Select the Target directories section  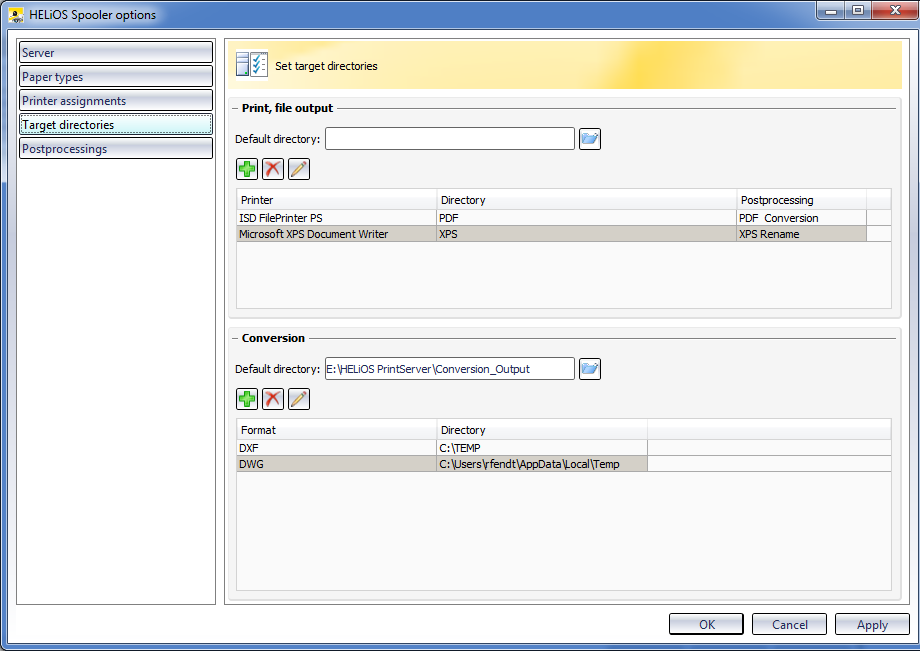point(116,124)
